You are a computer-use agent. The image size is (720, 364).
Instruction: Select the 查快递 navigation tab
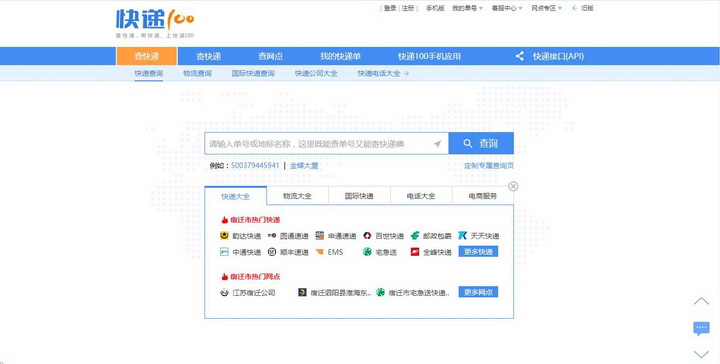(x=146, y=56)
